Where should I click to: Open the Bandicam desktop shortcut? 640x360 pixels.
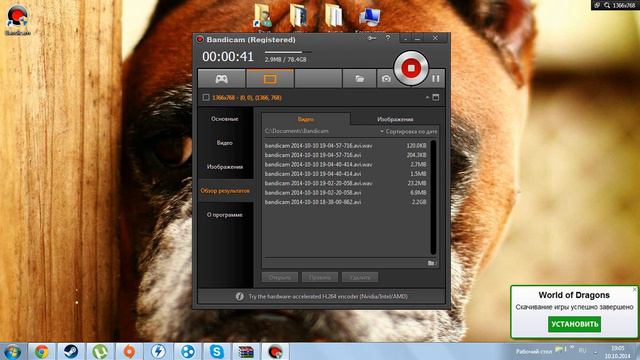(x=18, y=20)
